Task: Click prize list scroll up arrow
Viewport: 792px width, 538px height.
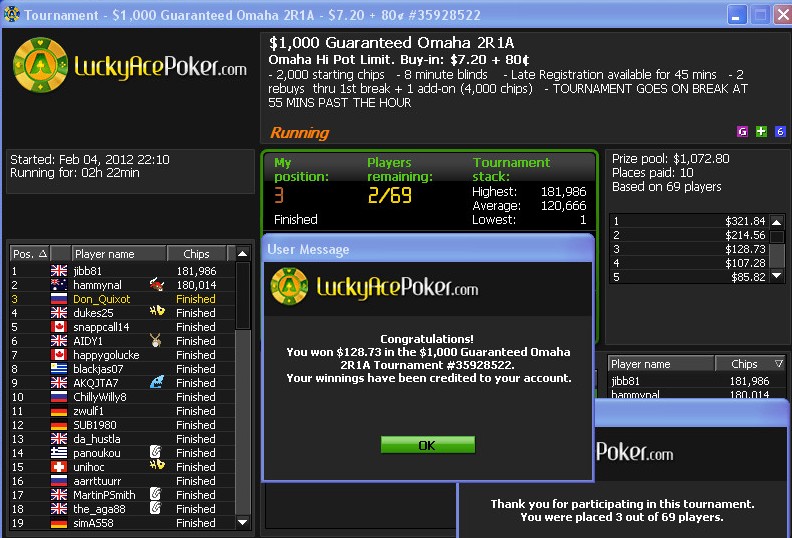Action: tap(777, 221)
